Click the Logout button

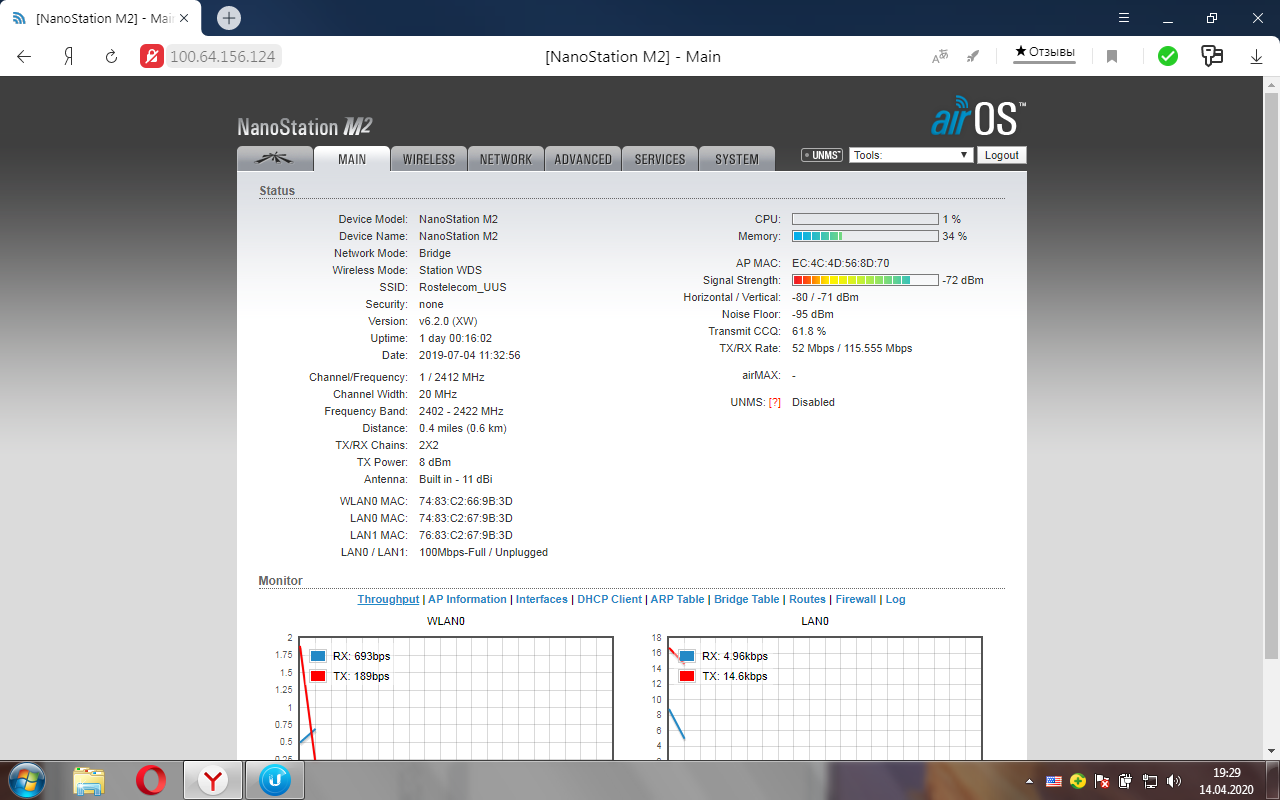pos(1001,155)
